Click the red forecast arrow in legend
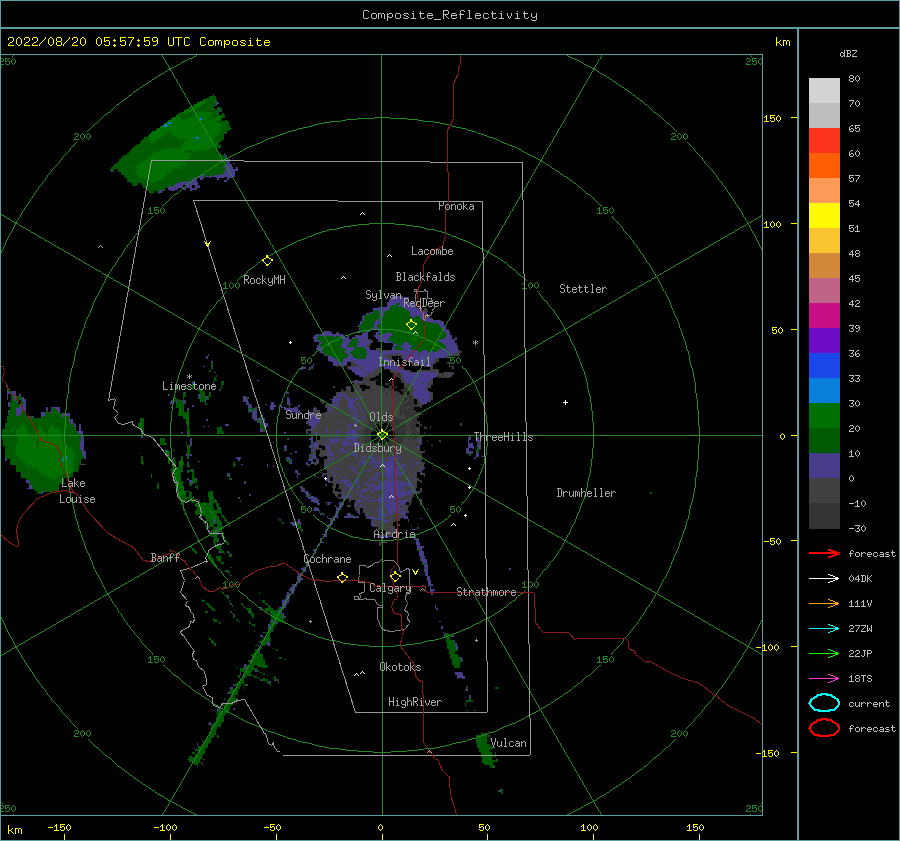The width and height of the screenshot is (900, 841). click(x=824, y=553)
